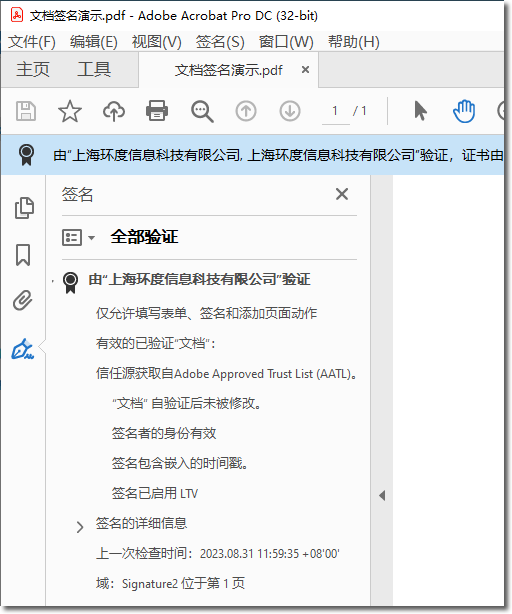Image resolution: width=512 pixels, height=614 pixels.
Task: Close the 签名 panel
Action: (x=342, y=194)
